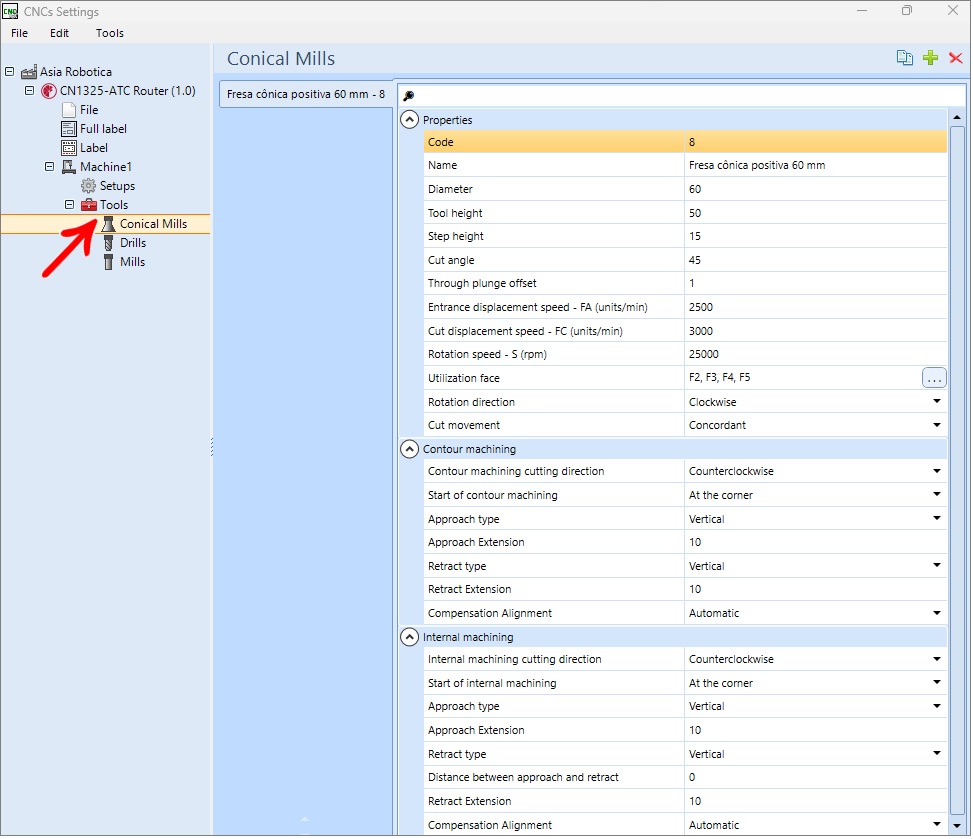Screen dimensions: 973x839
Task: Open the Rotation direction dropdown
Action: [x=936, y=402]
